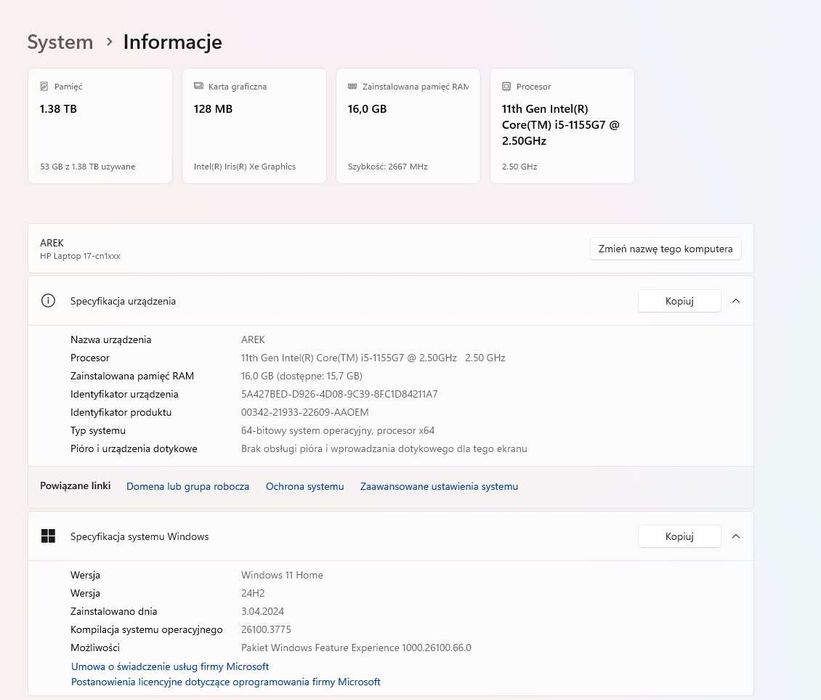Viewport: 821px width, 700px height.
Task: Go back to System in the breadcrumb
Action: (x=60, y=42)
